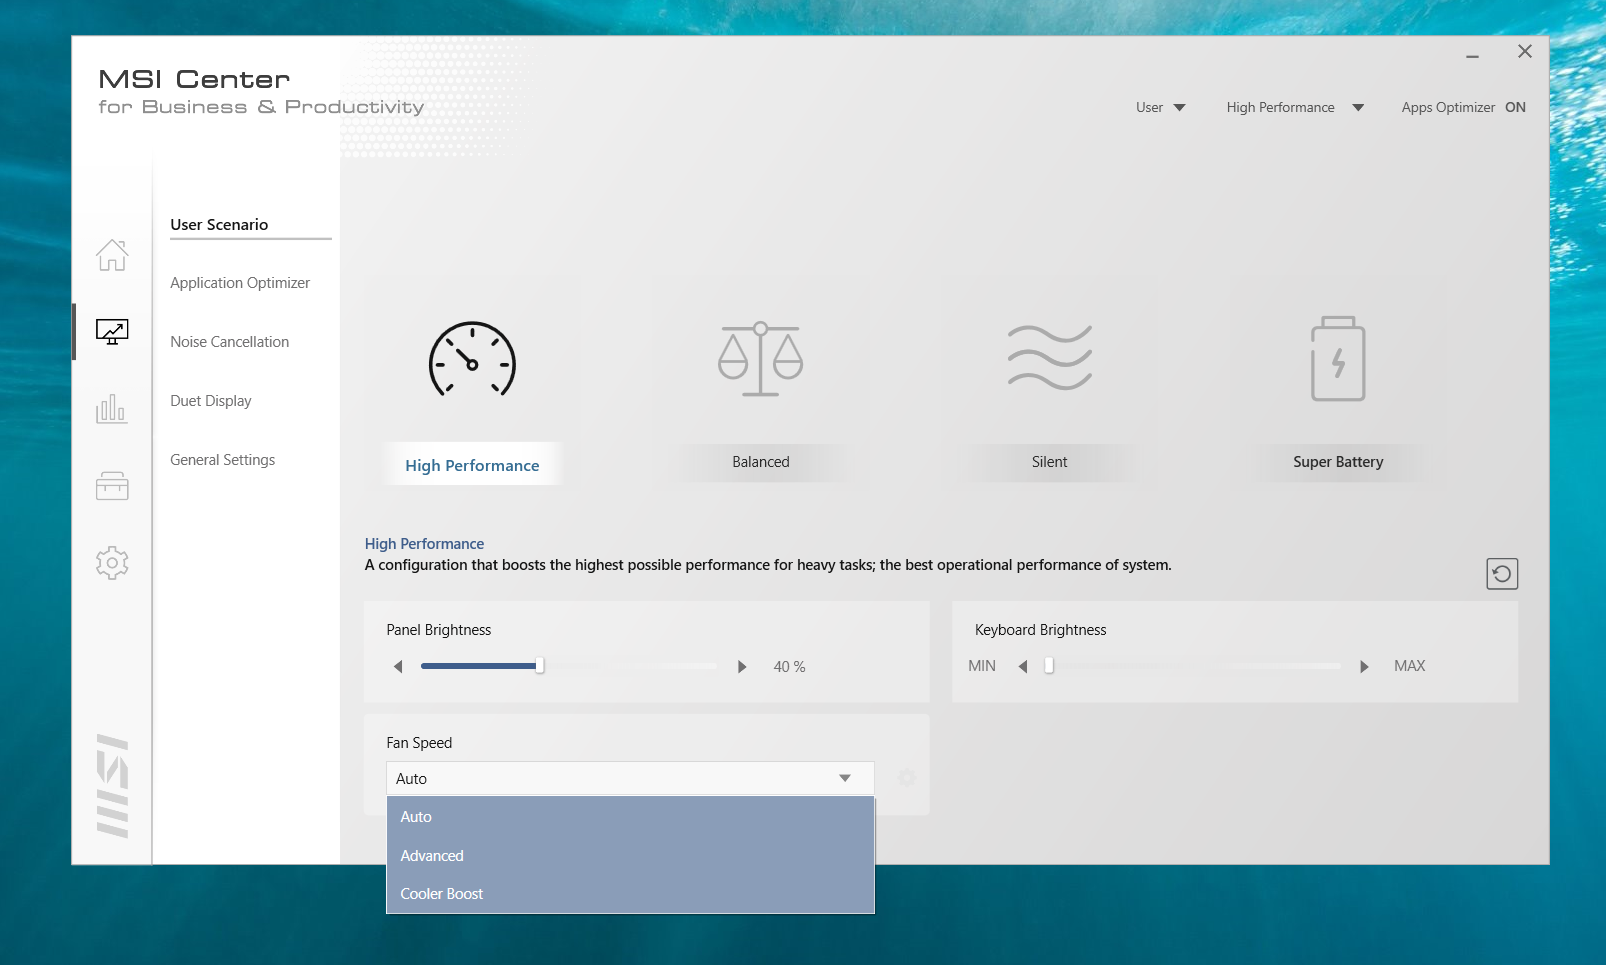
Task: Open the gear settings sidebar icon
Action: [112, 563]
